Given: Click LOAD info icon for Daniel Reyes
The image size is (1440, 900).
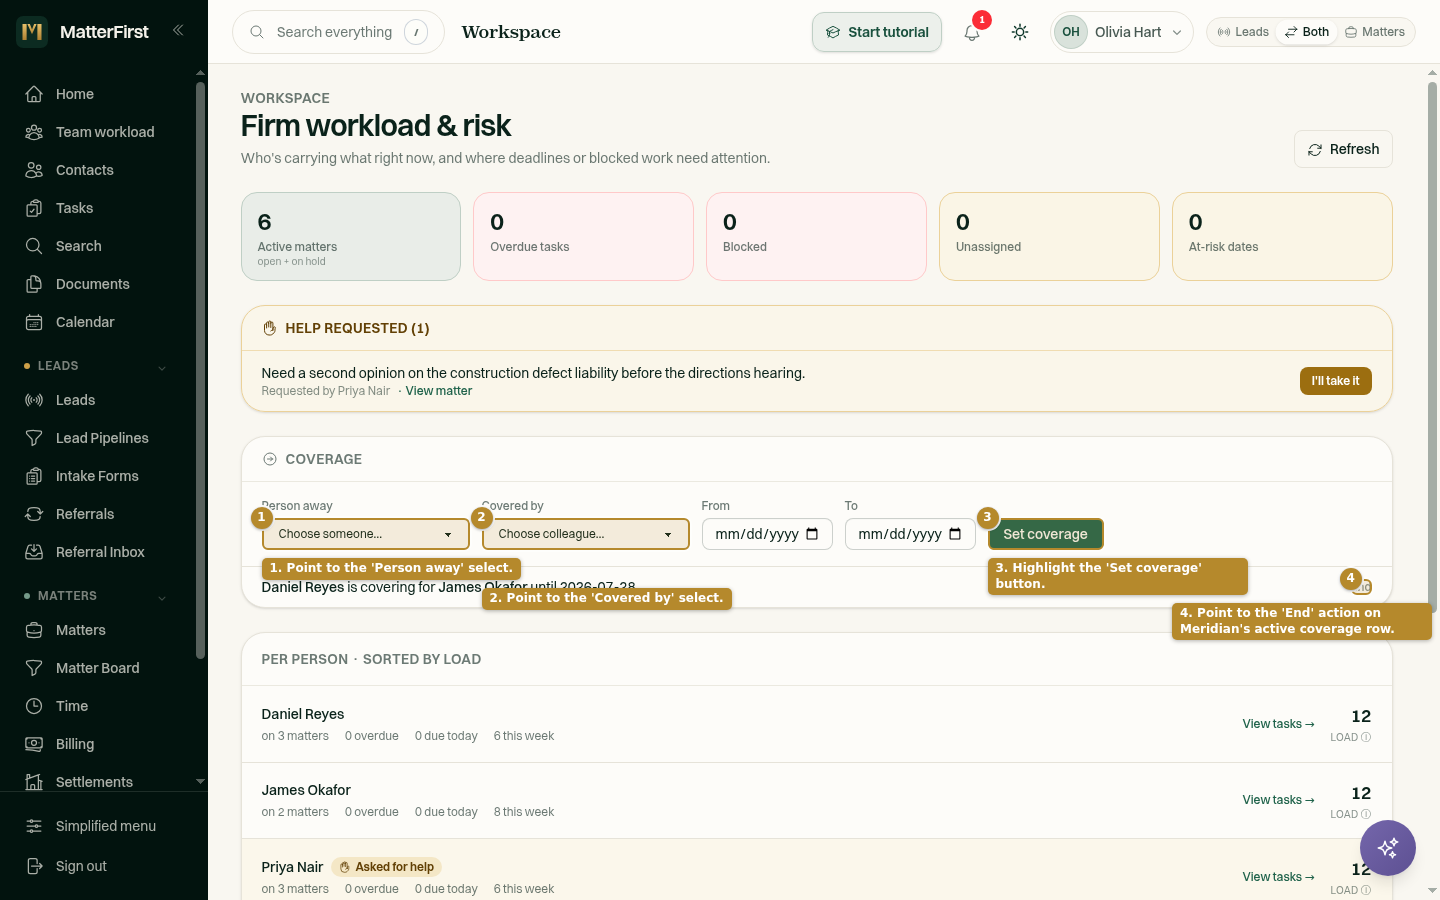Looking at the screenshot, I should (1366, 738).
